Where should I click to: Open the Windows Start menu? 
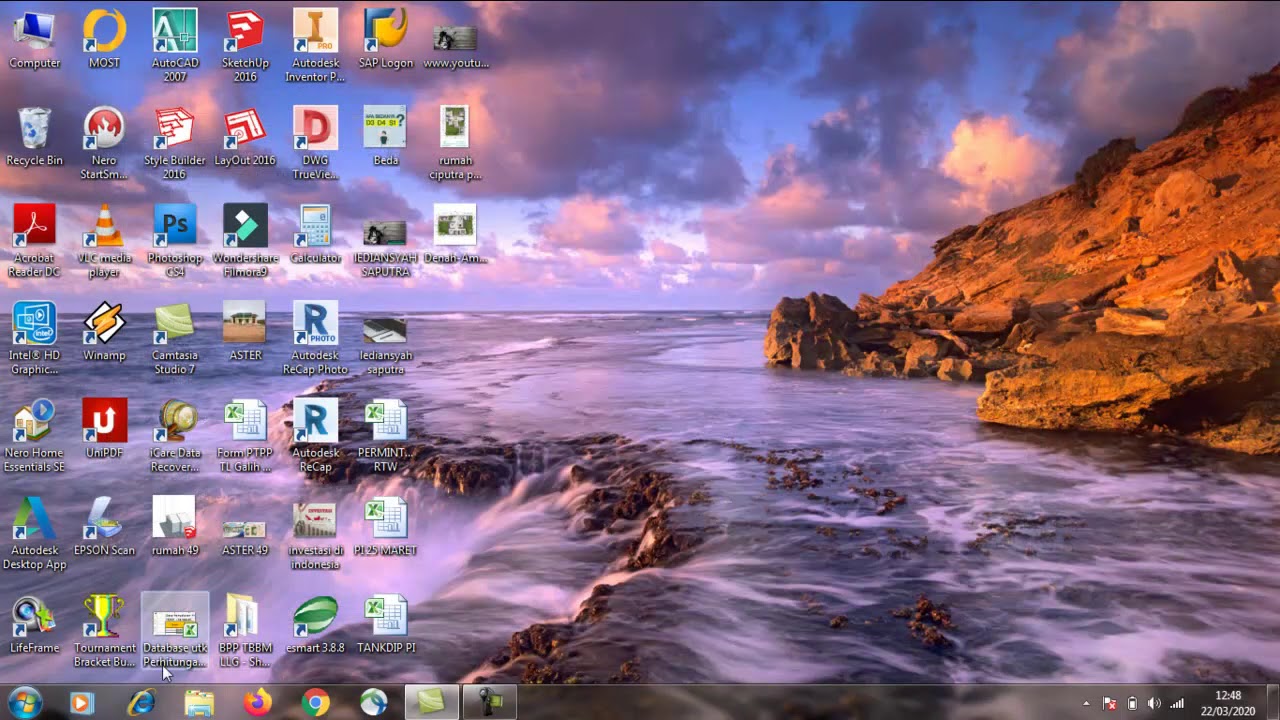click(24, 703)
